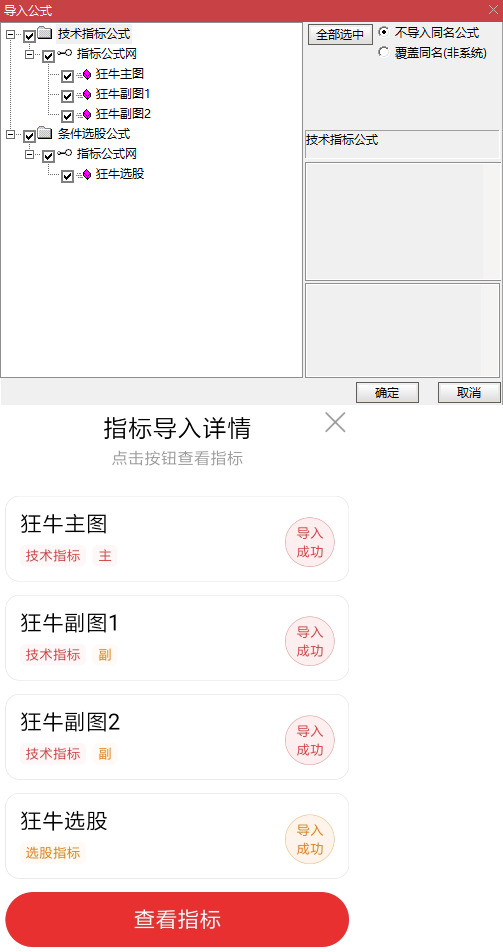Choose the 不导入同名公式 radio option
The image size is (503, 952).
383,32
